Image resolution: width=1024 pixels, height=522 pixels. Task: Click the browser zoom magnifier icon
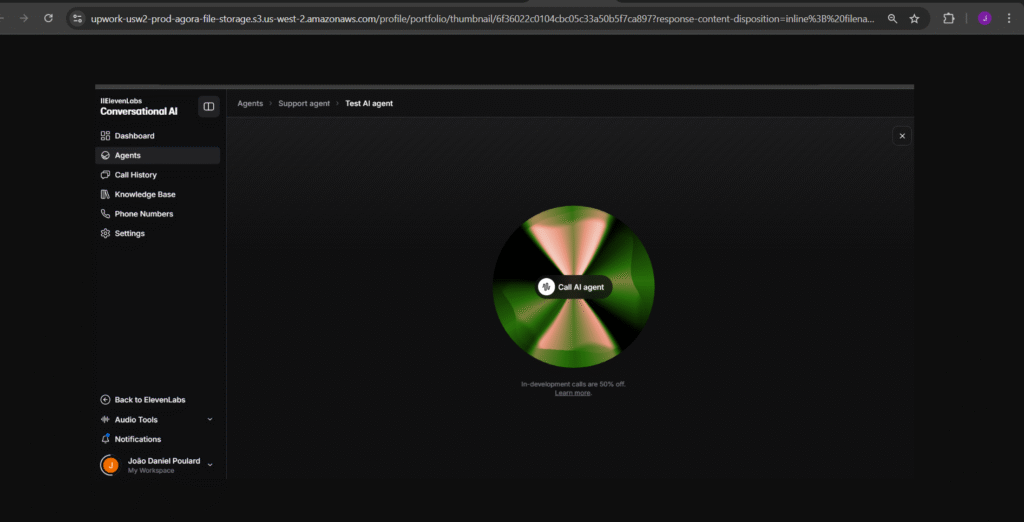click(x=893, y=18)
